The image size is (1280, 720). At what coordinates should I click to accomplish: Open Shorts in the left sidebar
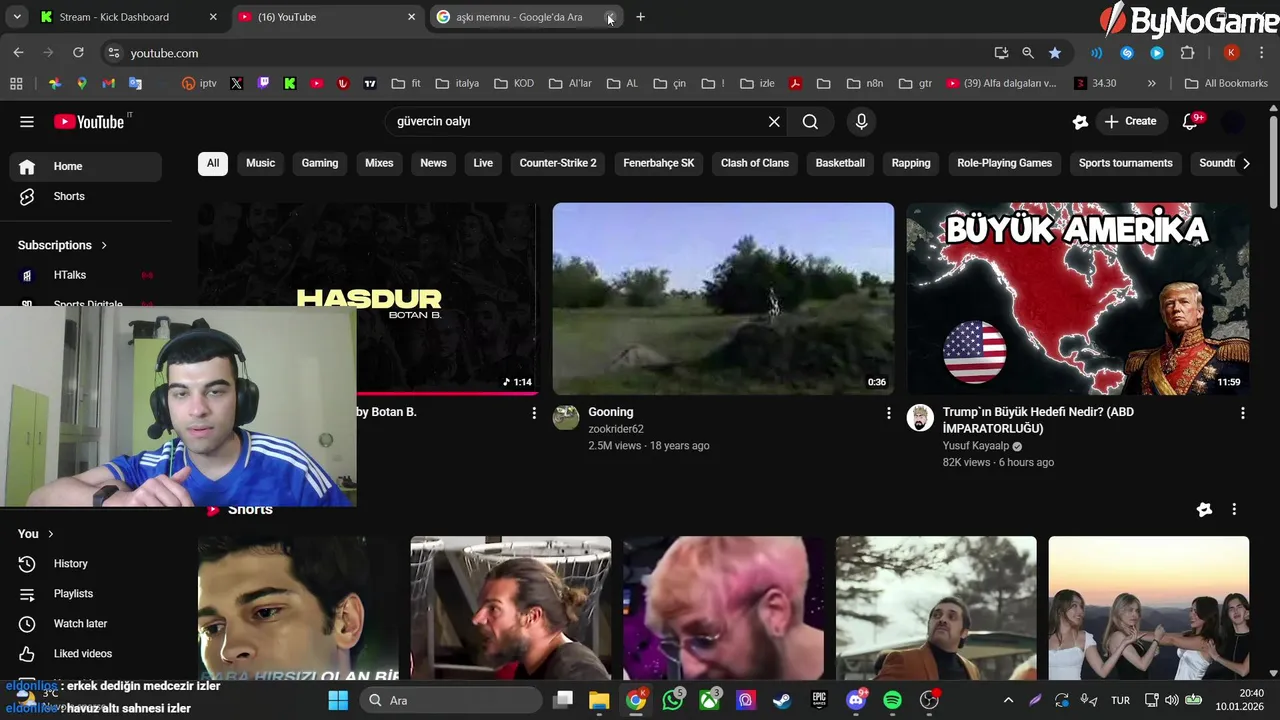[x=85, y=197]
